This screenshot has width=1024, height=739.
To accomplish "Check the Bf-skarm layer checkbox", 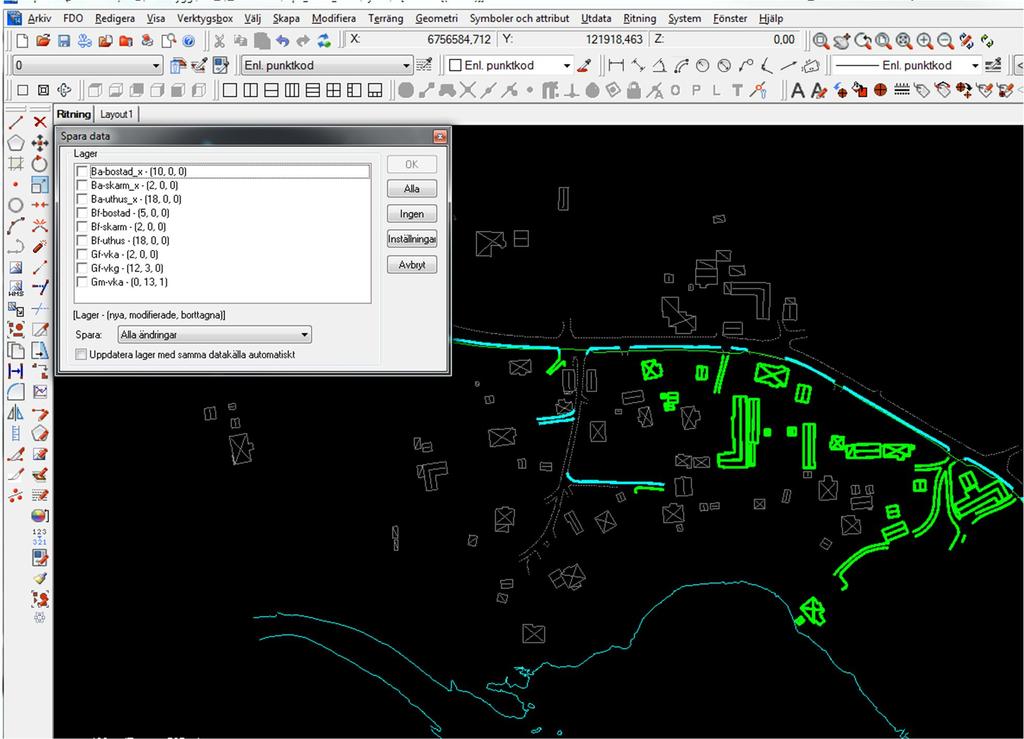I will [x=82, y=227].
